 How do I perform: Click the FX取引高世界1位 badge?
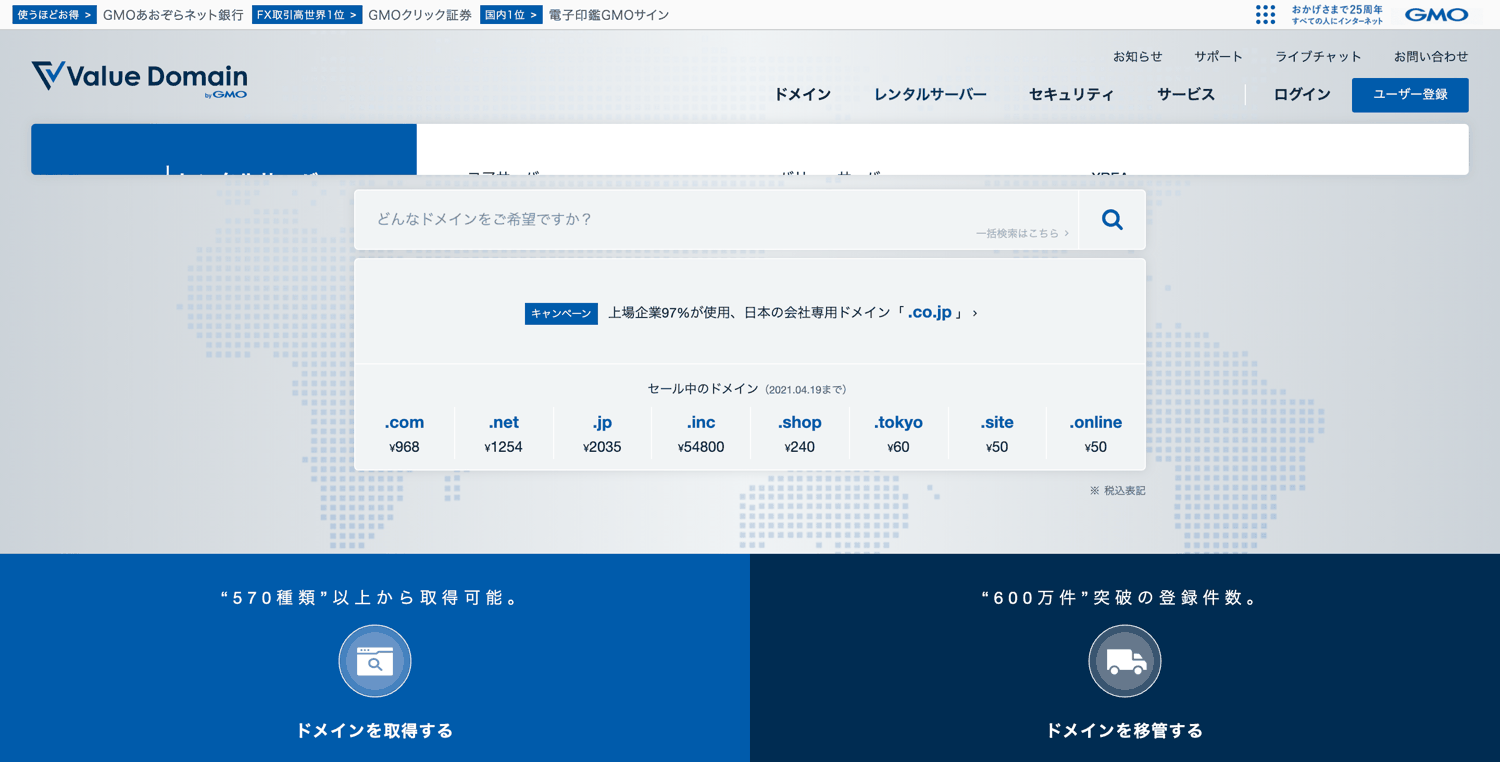click(x=307, y=15)
